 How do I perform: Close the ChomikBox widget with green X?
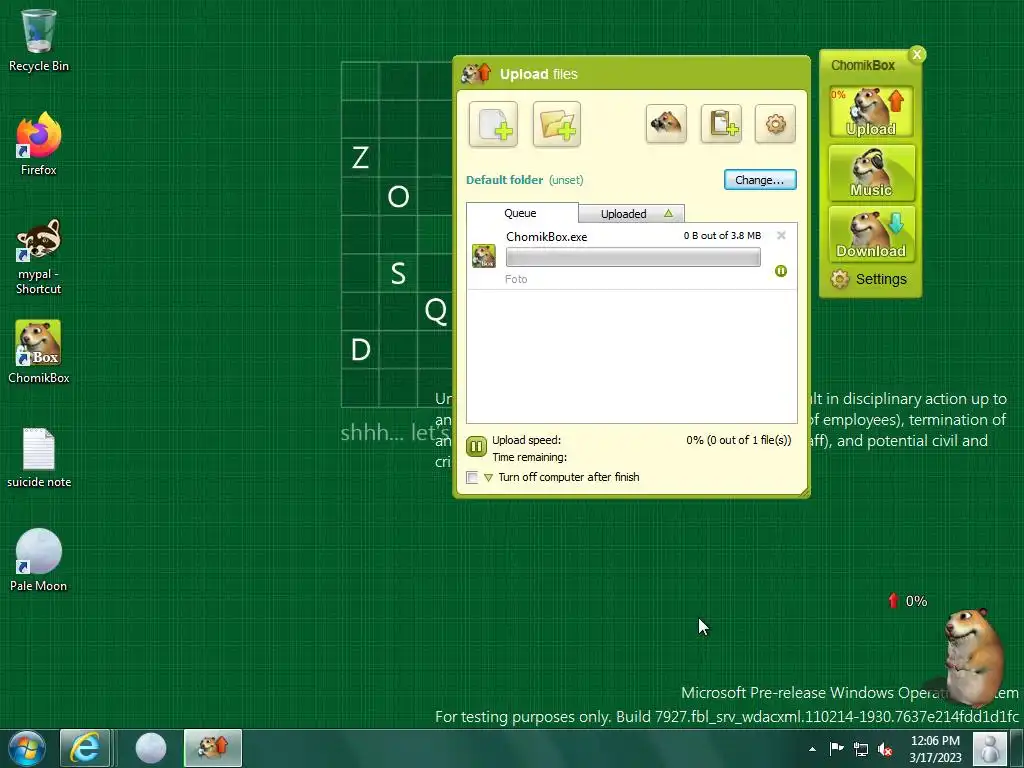[x=917, y=54]
